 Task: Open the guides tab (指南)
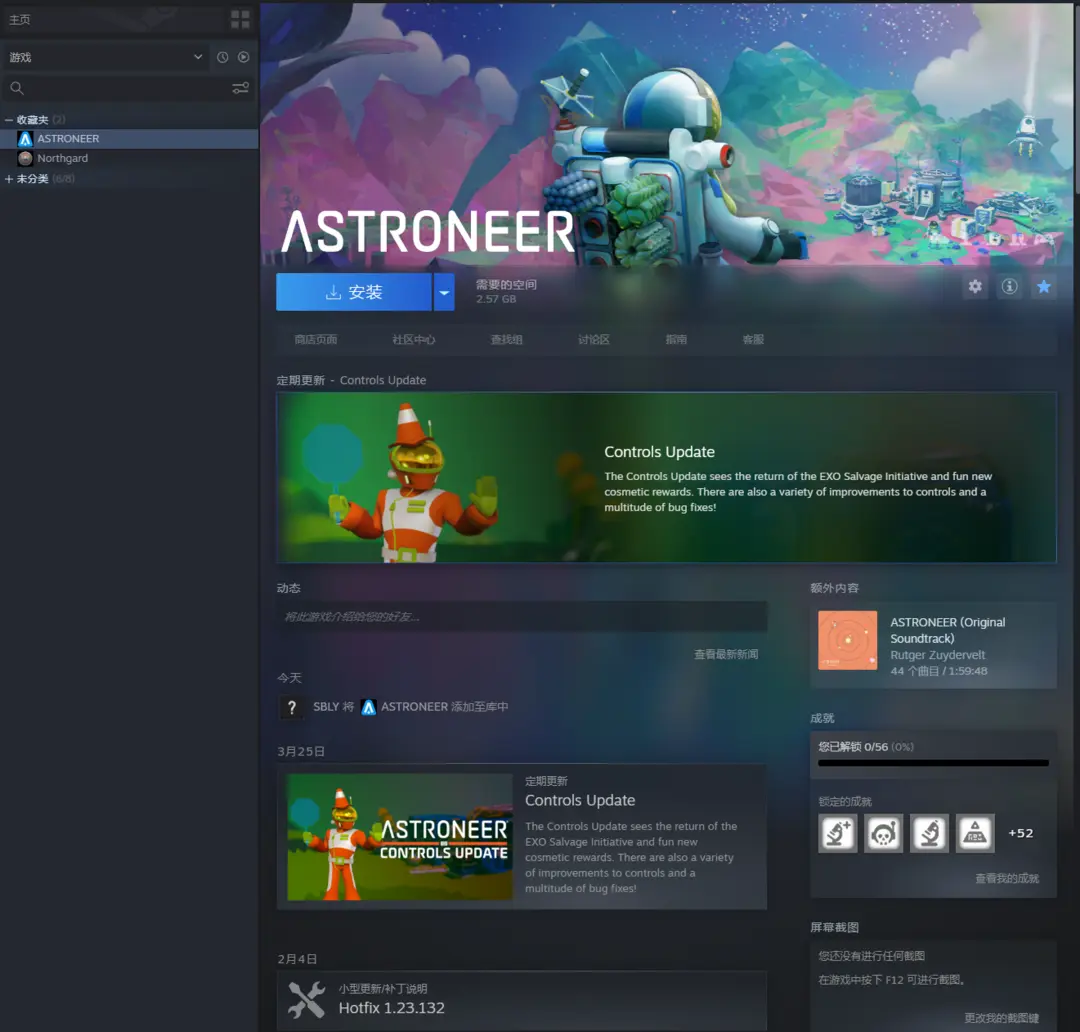coord(676,340)
